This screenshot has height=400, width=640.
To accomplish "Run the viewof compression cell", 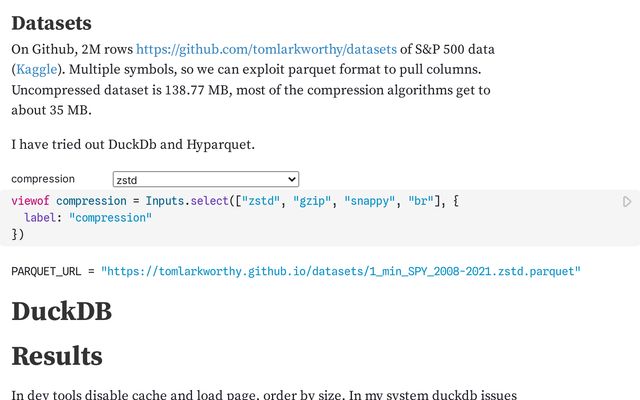I will pyautogui.click(x=627, y=201).
